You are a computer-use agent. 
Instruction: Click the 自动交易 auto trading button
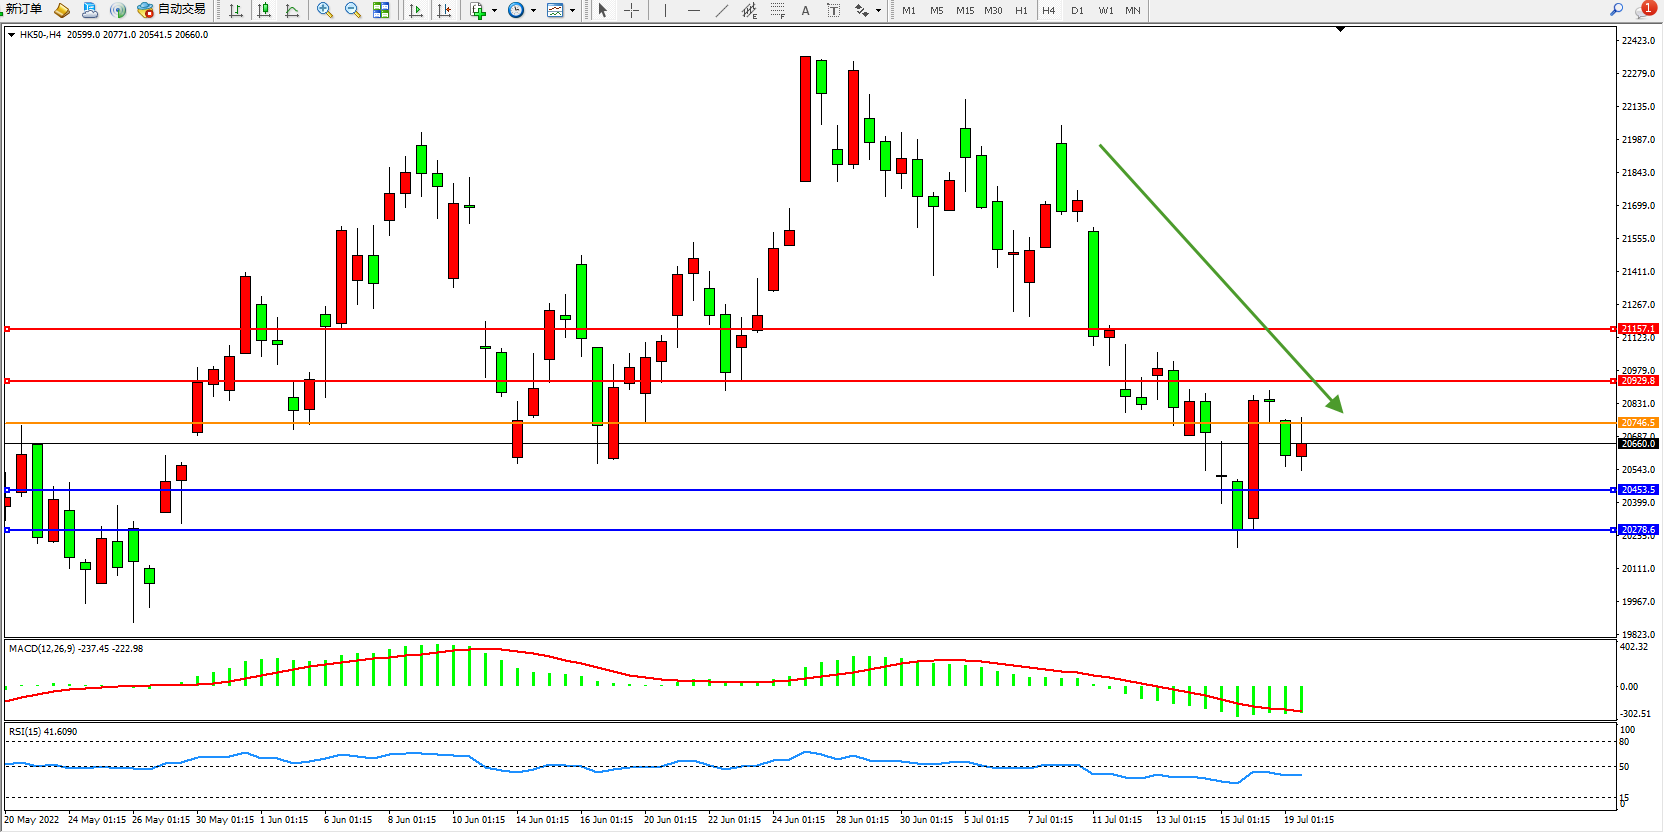pyautogui.click(x=172, y=9)
